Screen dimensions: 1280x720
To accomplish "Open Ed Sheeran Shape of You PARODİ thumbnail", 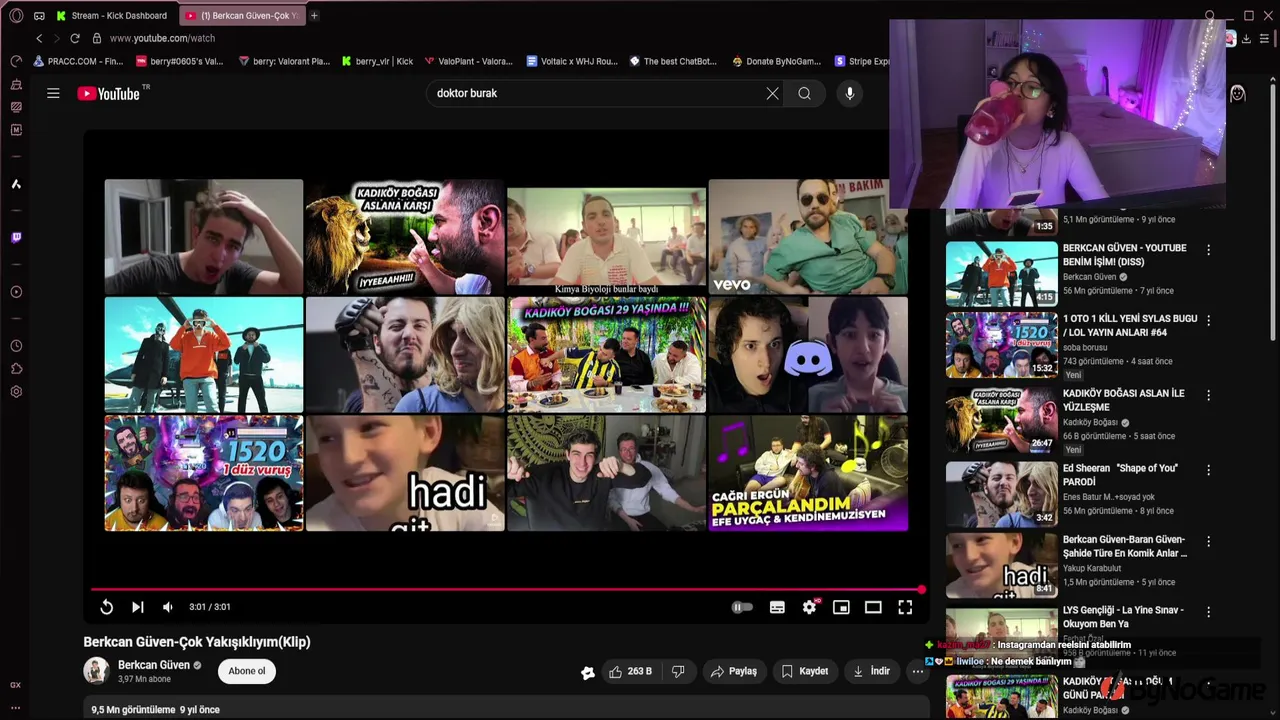I will (x=1001, y=494).
